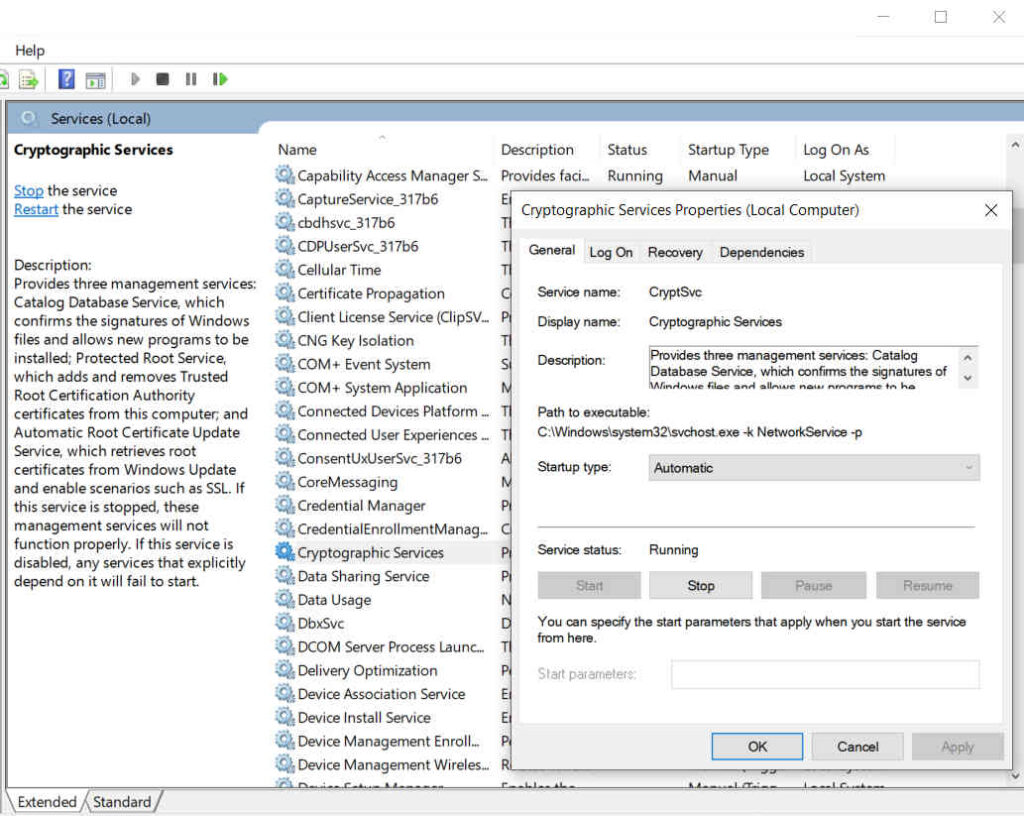The height and width of the screenshot is (816, 1024).
Task: Click gear icon beside cbdhsvc_317b6
Action: (285, 222)
